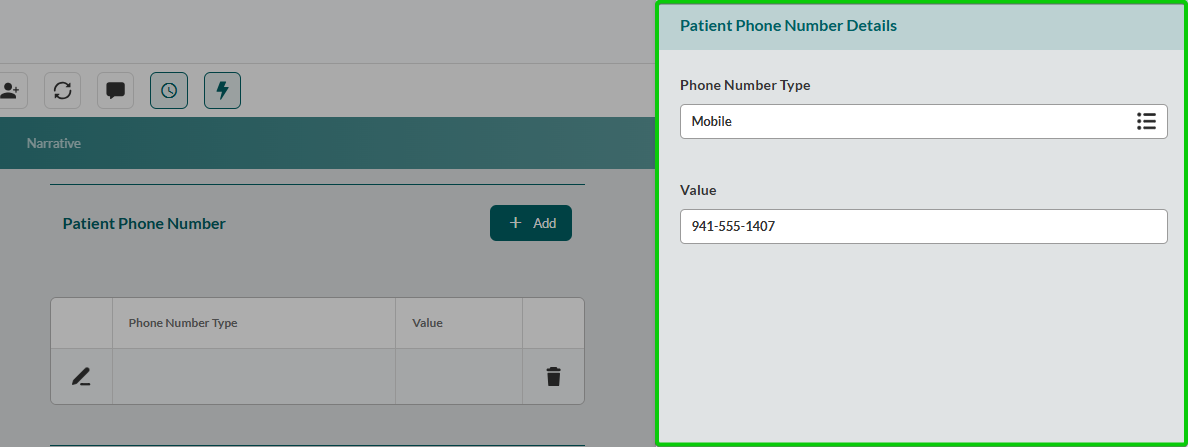Delete the phone row with trash icon
Viewport: 1188px width, 447px height.
click(553, 377)
